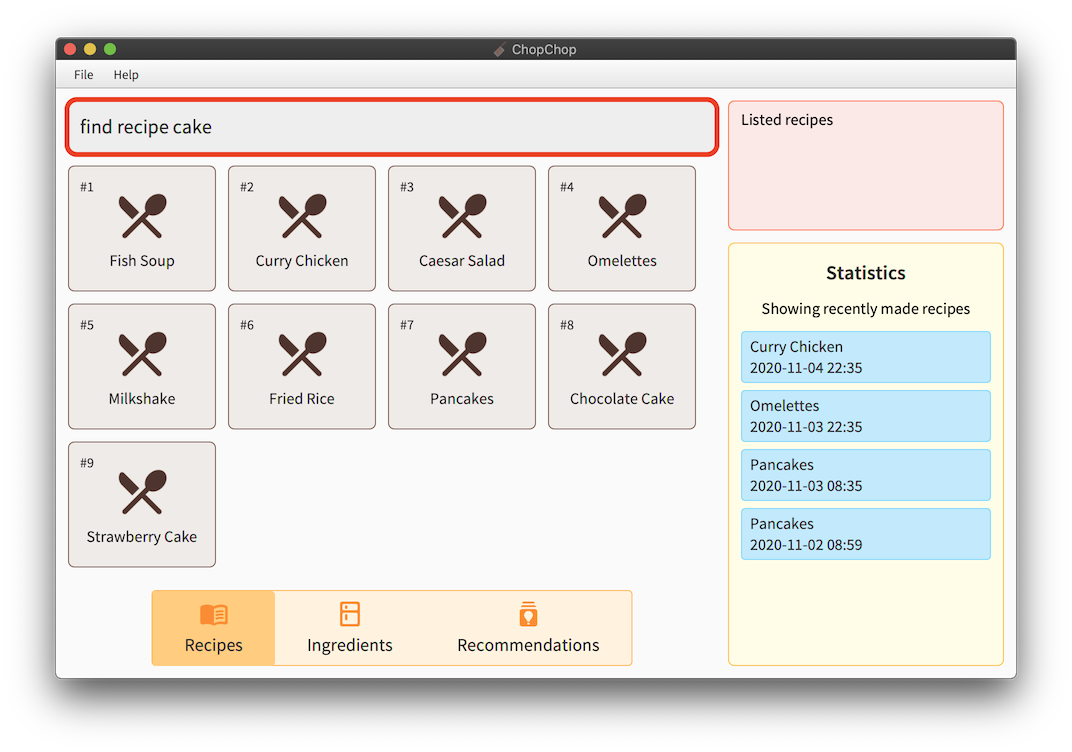Click the Fish Soup utensils icon
Screen dimensions: 1072x752
142,216
